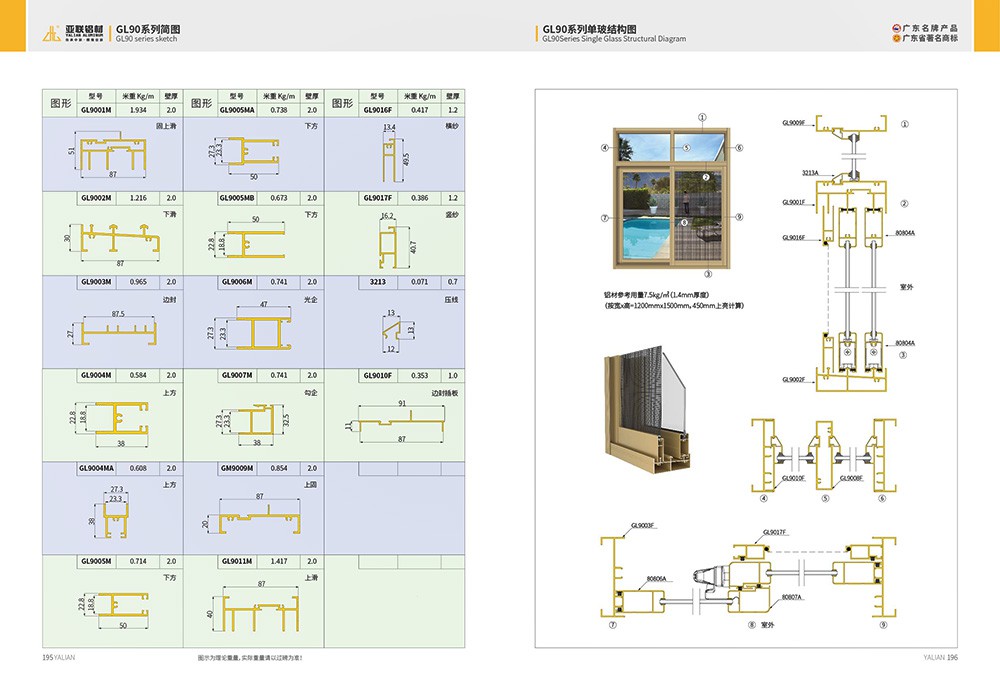The image size is (1000, 683).
Task: Click the 广东省著名商标 badge icon
Action: [897, 38]
